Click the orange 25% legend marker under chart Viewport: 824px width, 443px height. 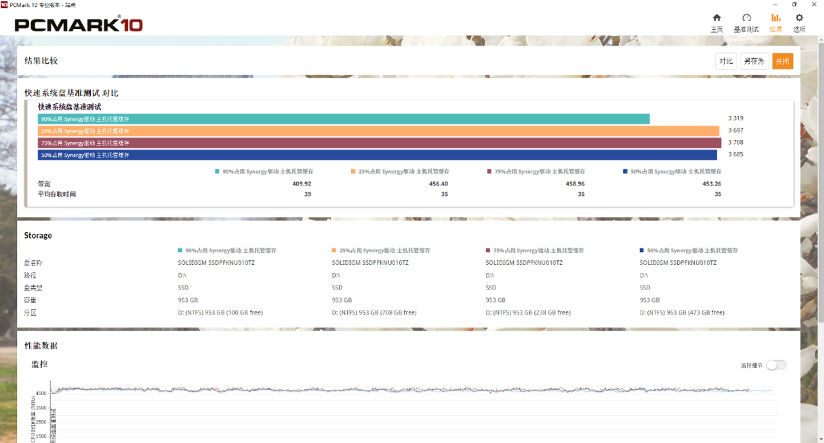click(353, 171)
